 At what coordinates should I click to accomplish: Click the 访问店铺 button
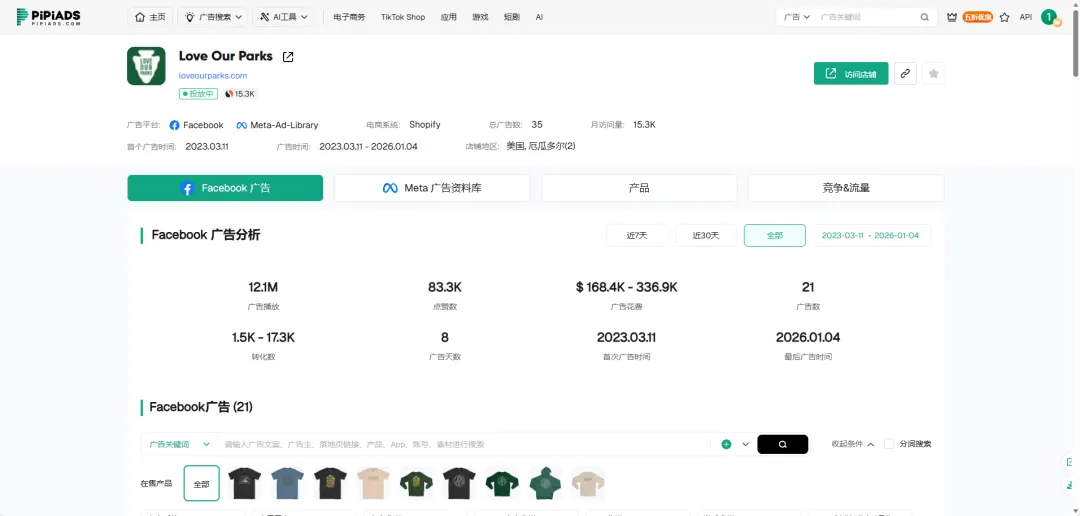[851, 74]
